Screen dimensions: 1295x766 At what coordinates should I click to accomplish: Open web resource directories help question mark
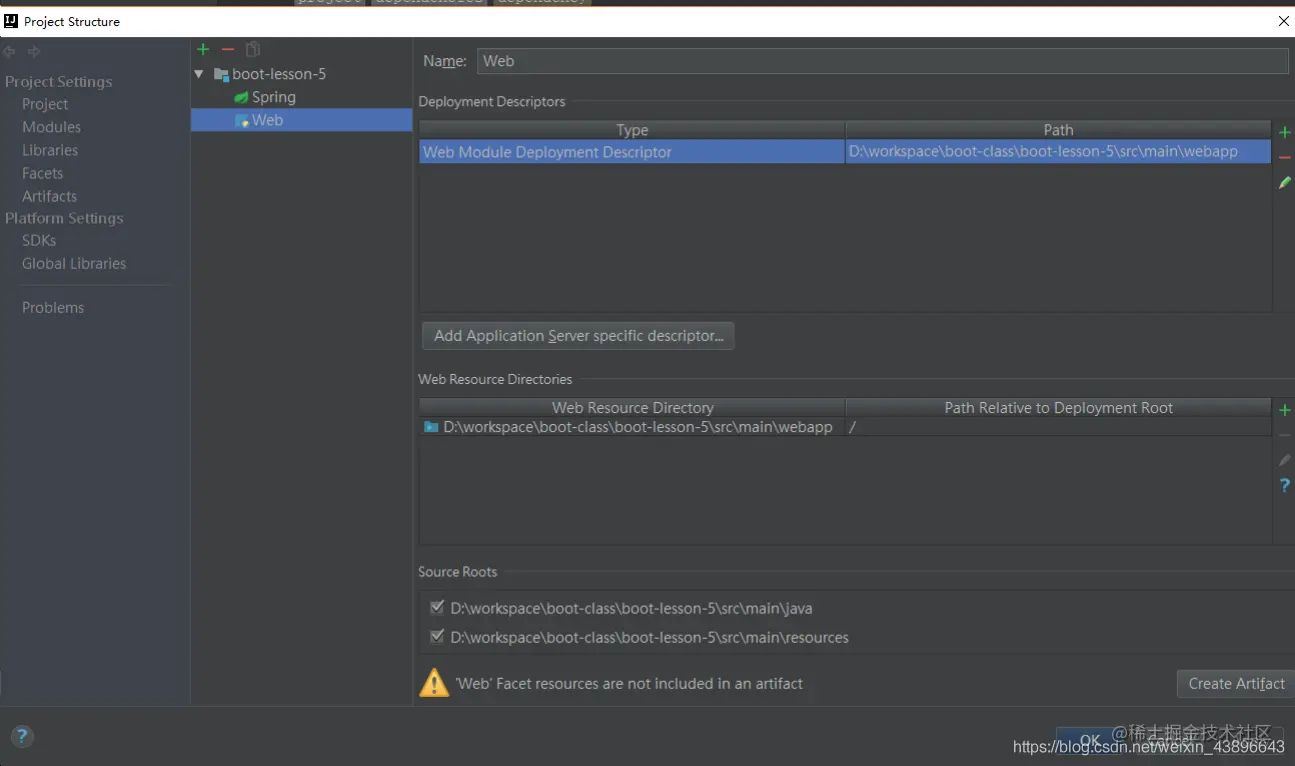pyautogui.click(x=1285, y=485)
